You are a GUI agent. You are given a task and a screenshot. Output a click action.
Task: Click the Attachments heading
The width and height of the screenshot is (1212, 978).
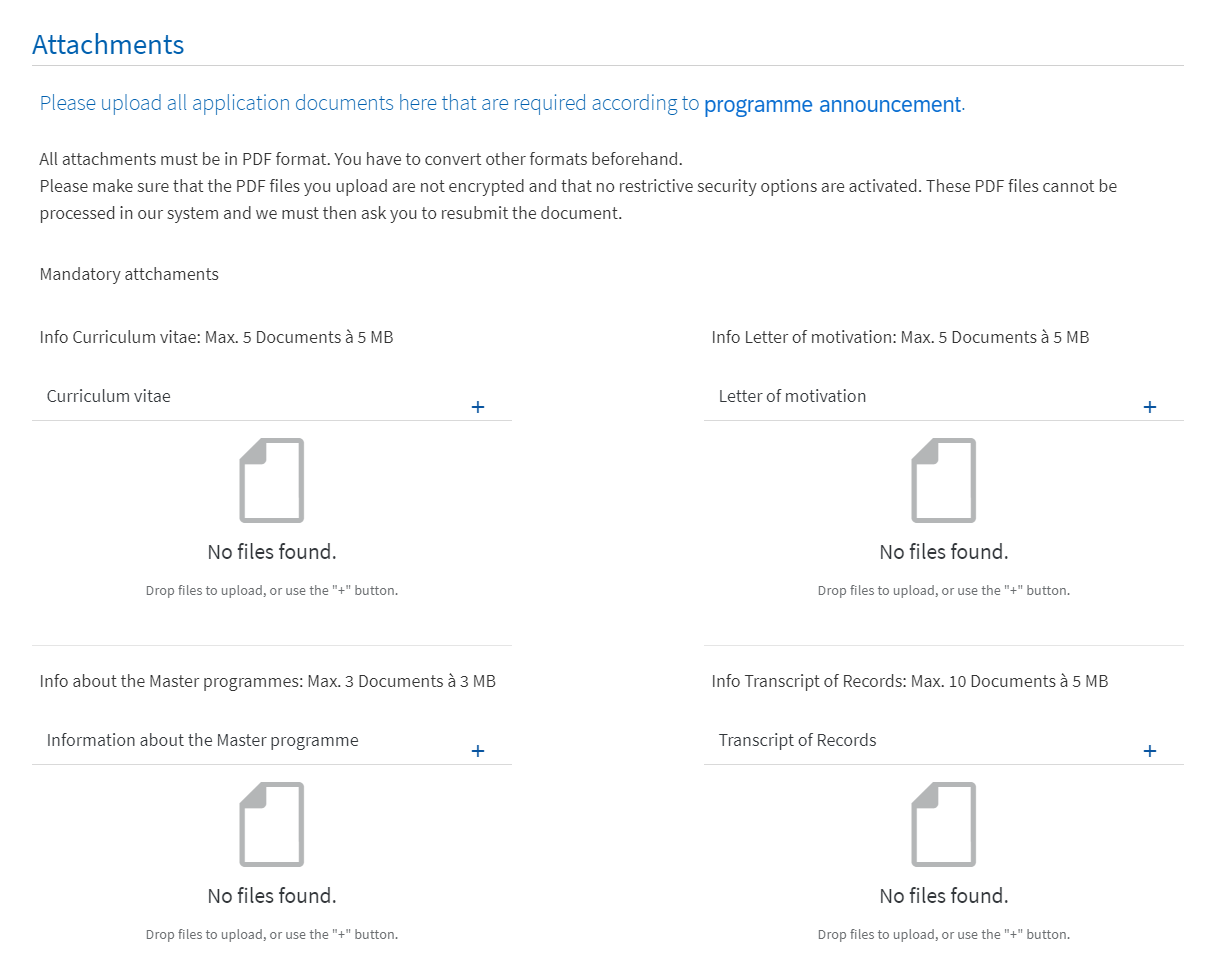pyautogui.click(x=108, y=45)
